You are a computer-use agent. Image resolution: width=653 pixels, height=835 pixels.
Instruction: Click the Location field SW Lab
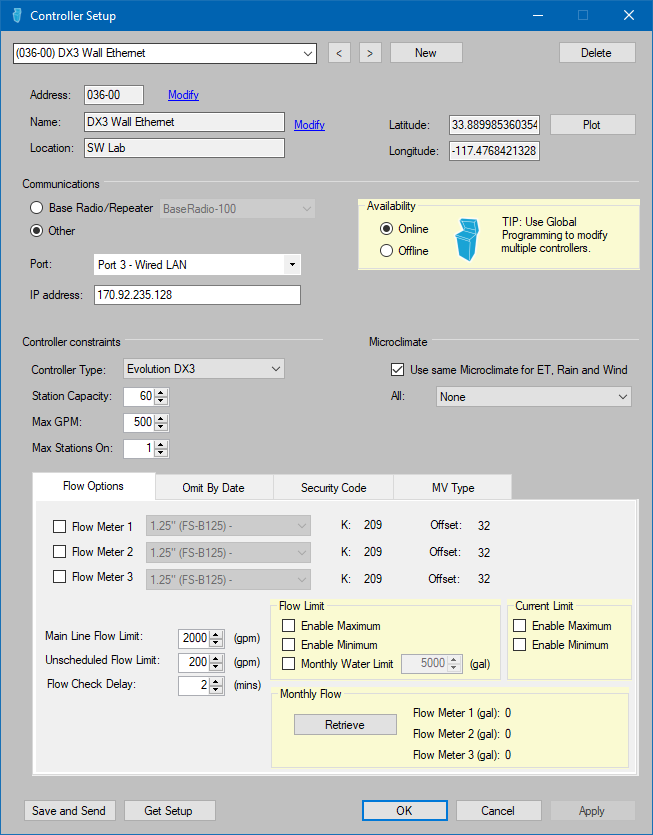pyautogui.click(x=184, y=148)
